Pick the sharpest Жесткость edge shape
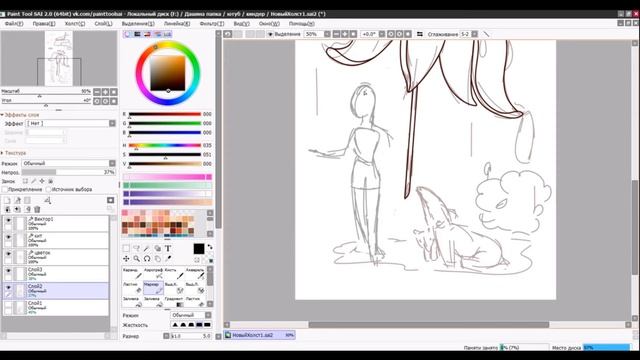Image resolution: width=640 pixels, height=360 pixels. [x=207, y=325]
